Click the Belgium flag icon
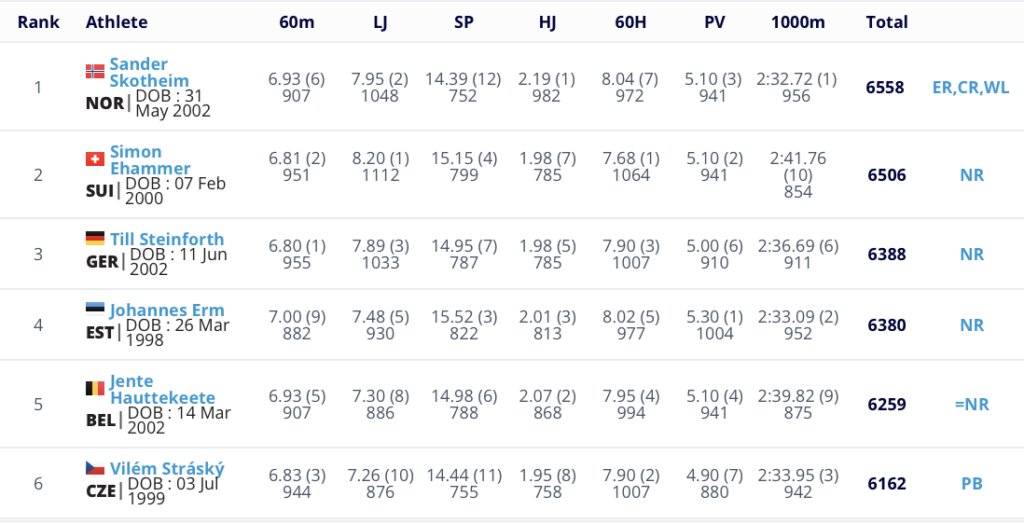The image size is (1024, 524). (x=95, y=388)
